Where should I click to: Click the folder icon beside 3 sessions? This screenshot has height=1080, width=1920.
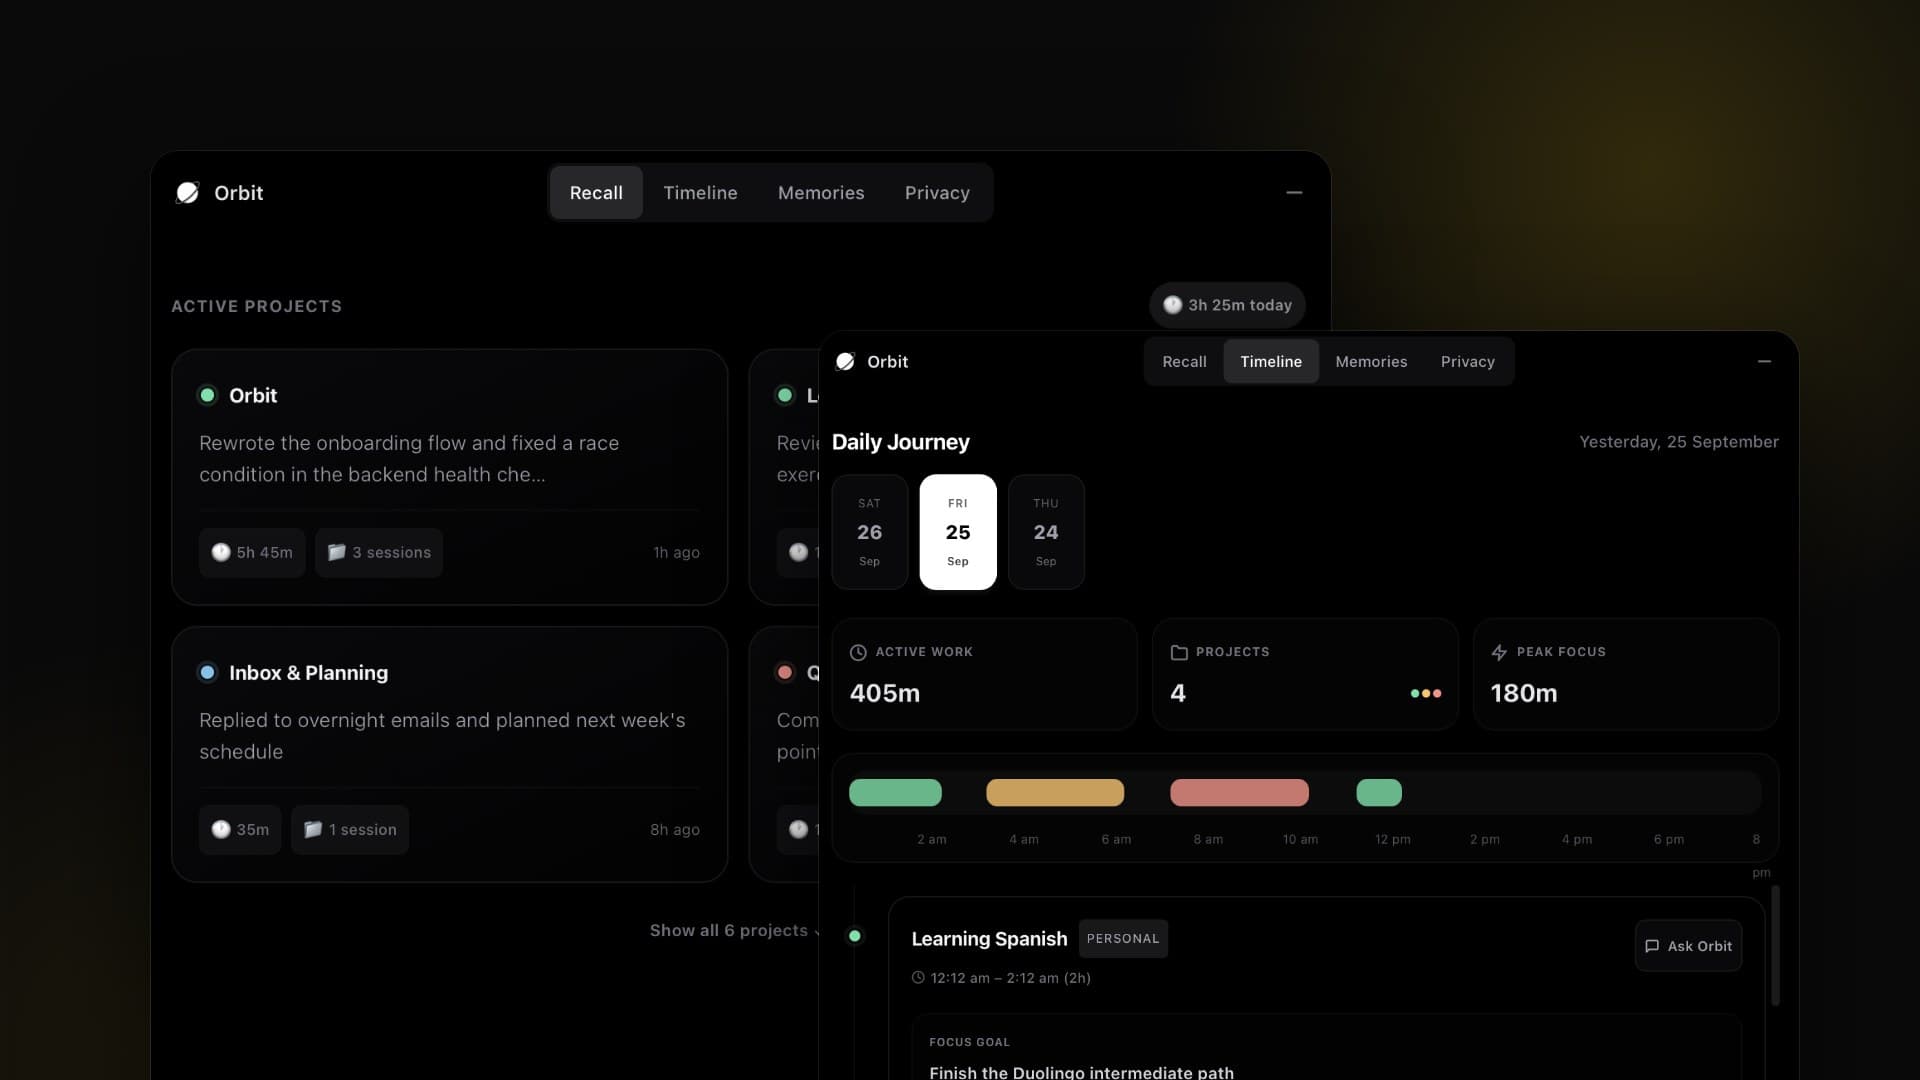click(x=337, y=552)
